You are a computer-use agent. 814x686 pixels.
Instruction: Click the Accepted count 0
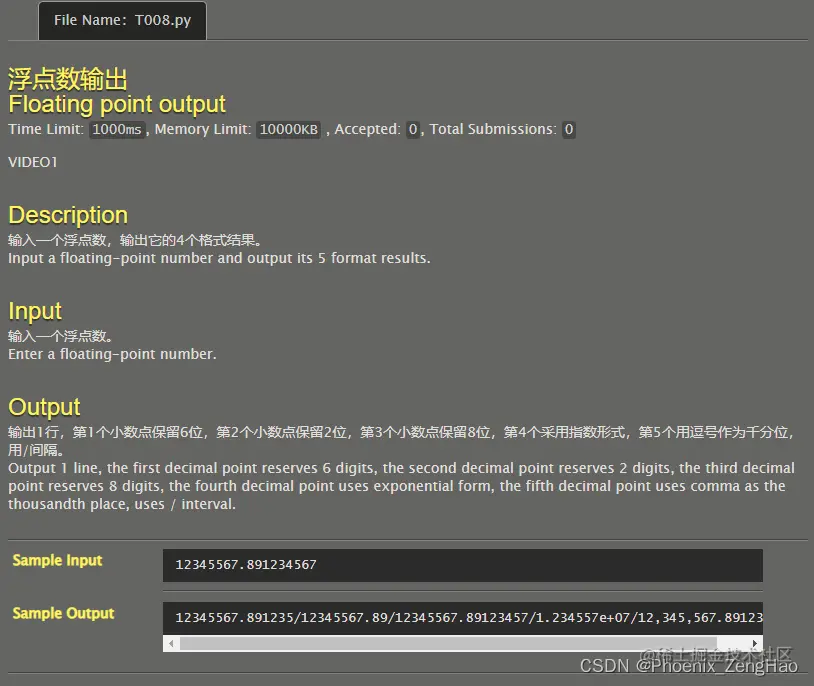[413, 129]
